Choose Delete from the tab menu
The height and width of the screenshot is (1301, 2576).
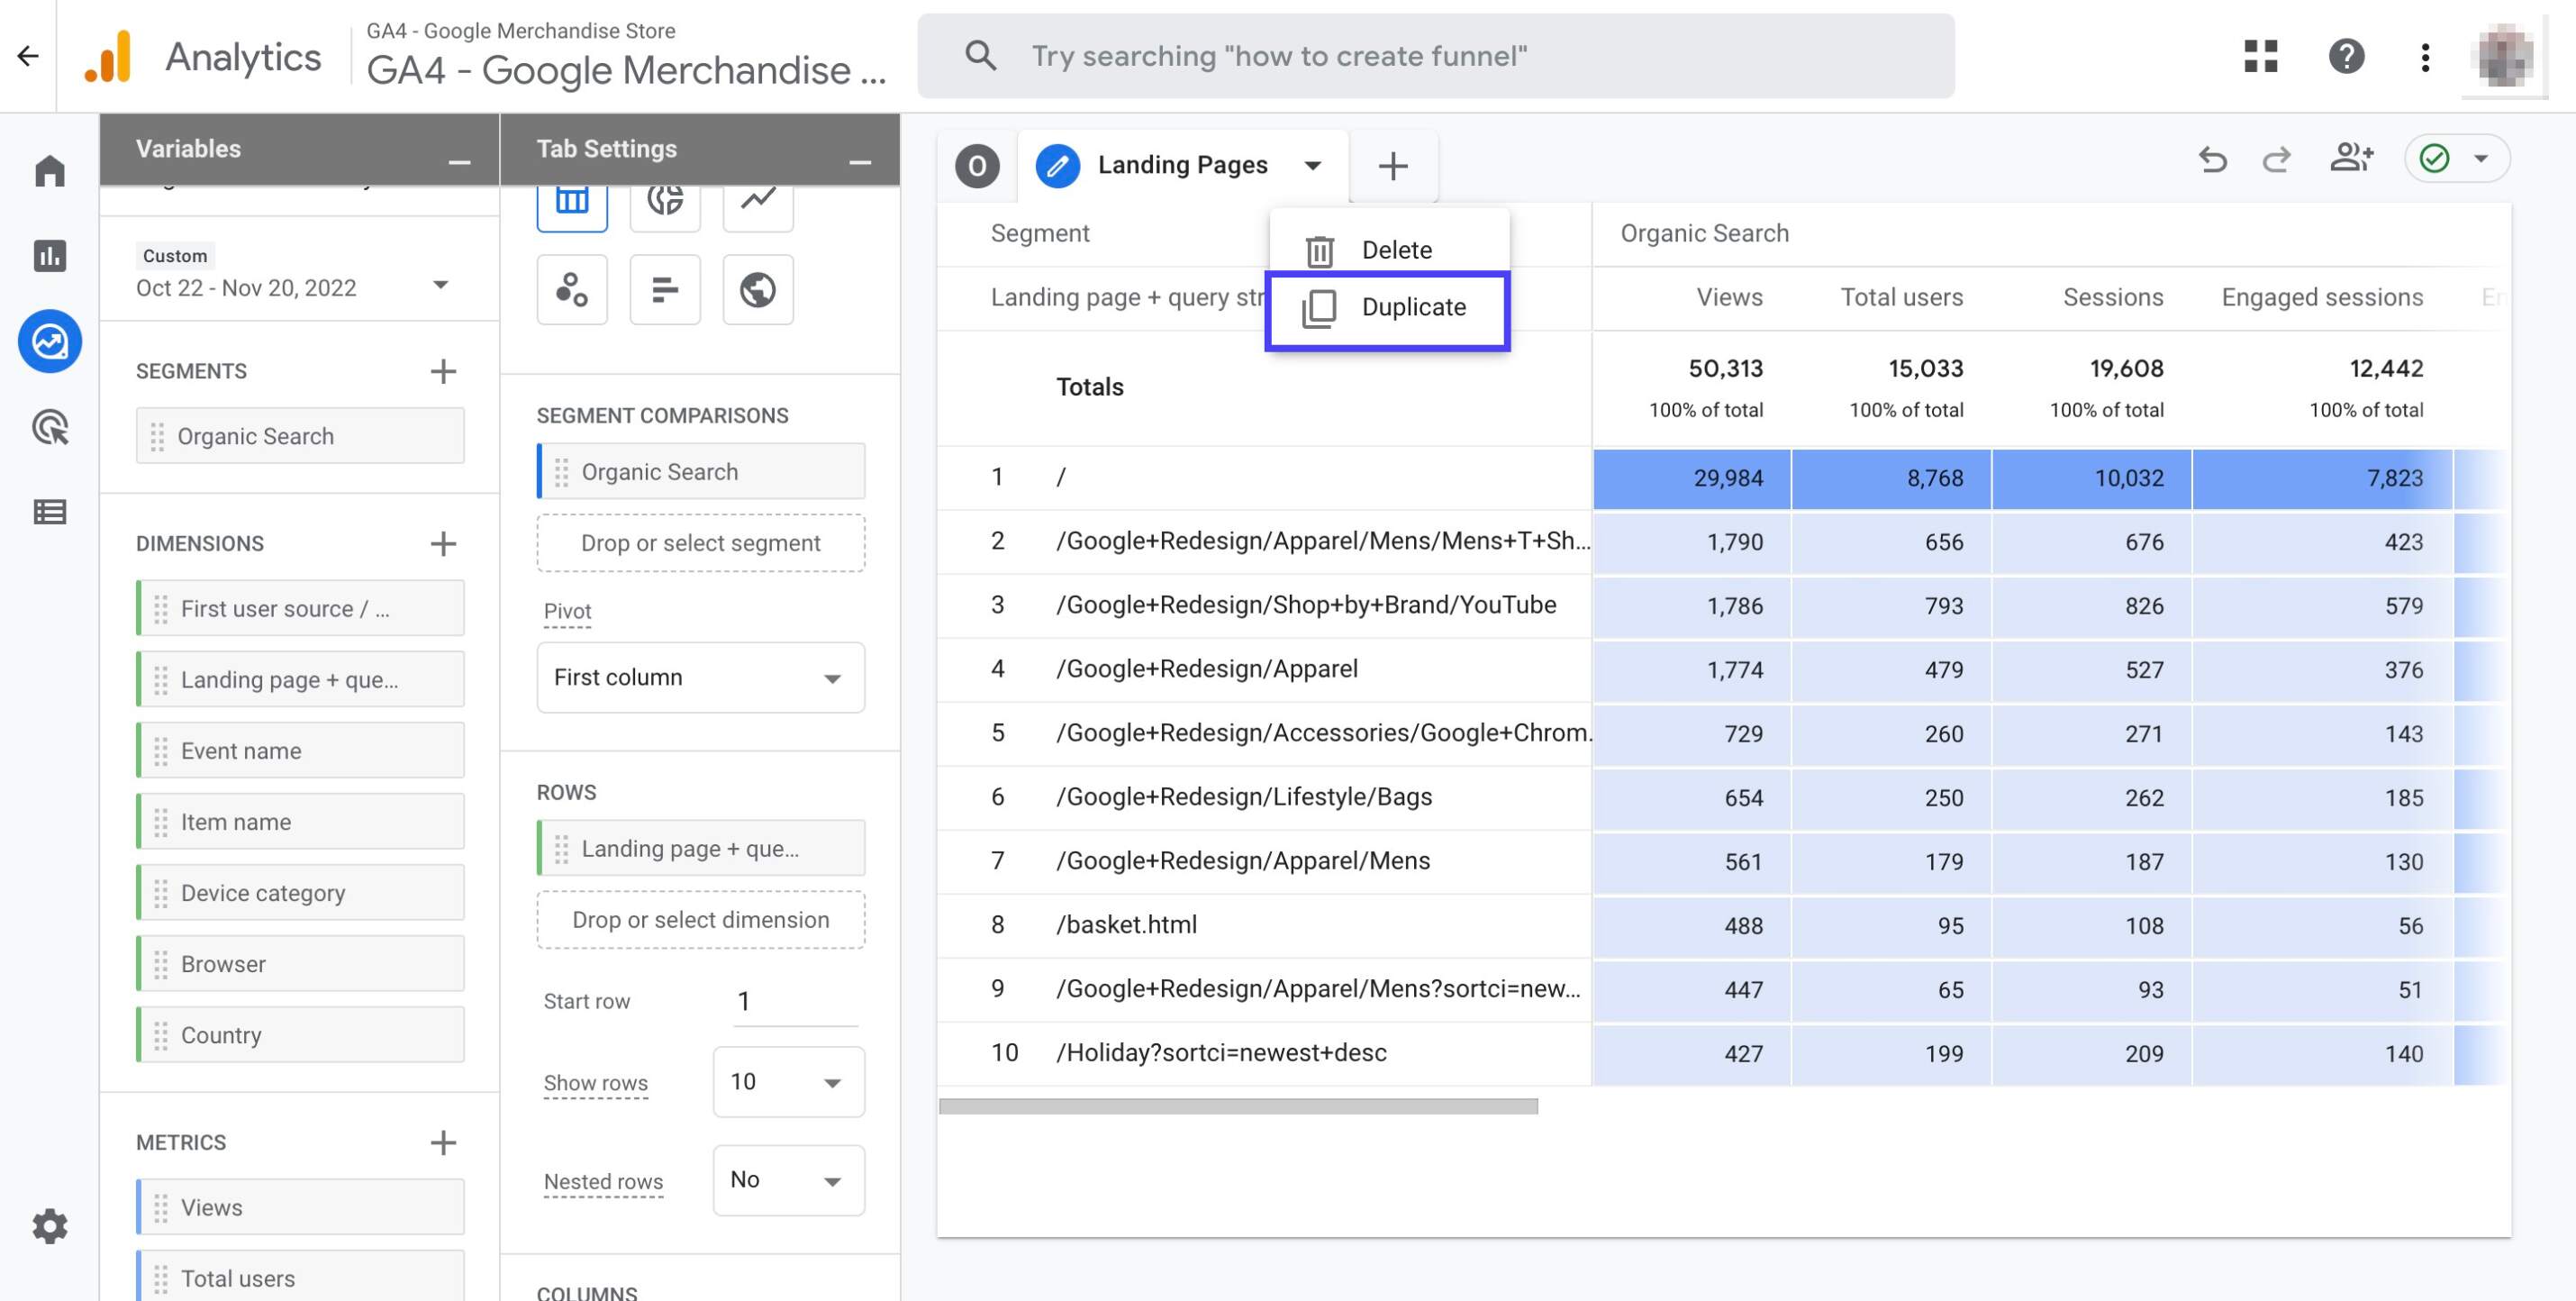[x=1388, y=249]
